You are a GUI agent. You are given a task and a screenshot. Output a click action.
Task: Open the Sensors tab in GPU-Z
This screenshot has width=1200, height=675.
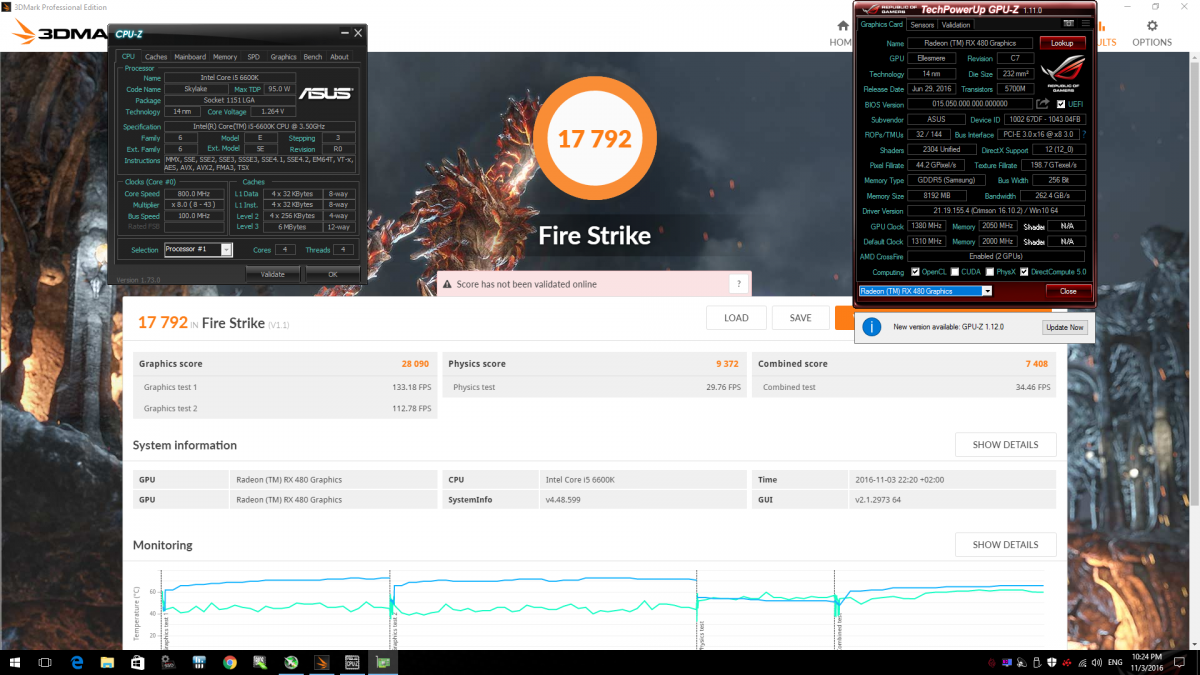922,24
